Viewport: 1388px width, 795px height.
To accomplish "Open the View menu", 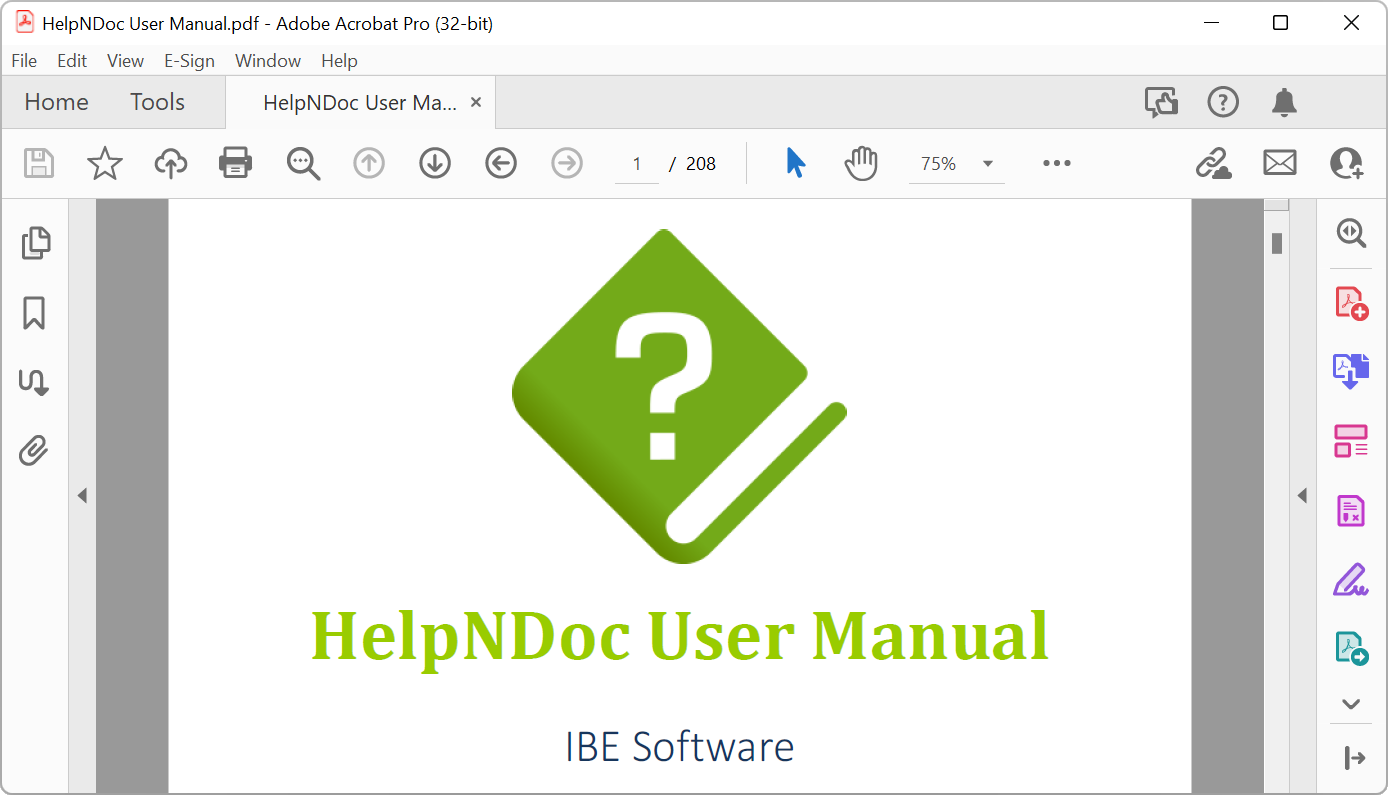I will tap(125, 61).
